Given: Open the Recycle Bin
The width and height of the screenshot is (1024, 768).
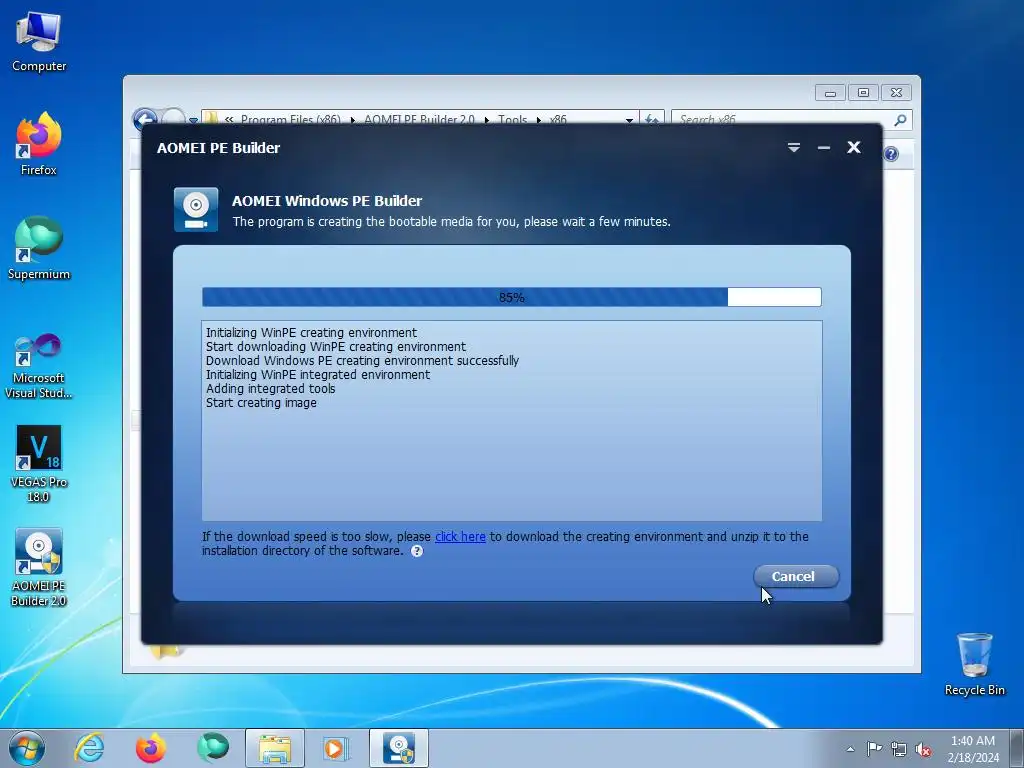Looking at the screenshot, I should [x=974, y=664].
